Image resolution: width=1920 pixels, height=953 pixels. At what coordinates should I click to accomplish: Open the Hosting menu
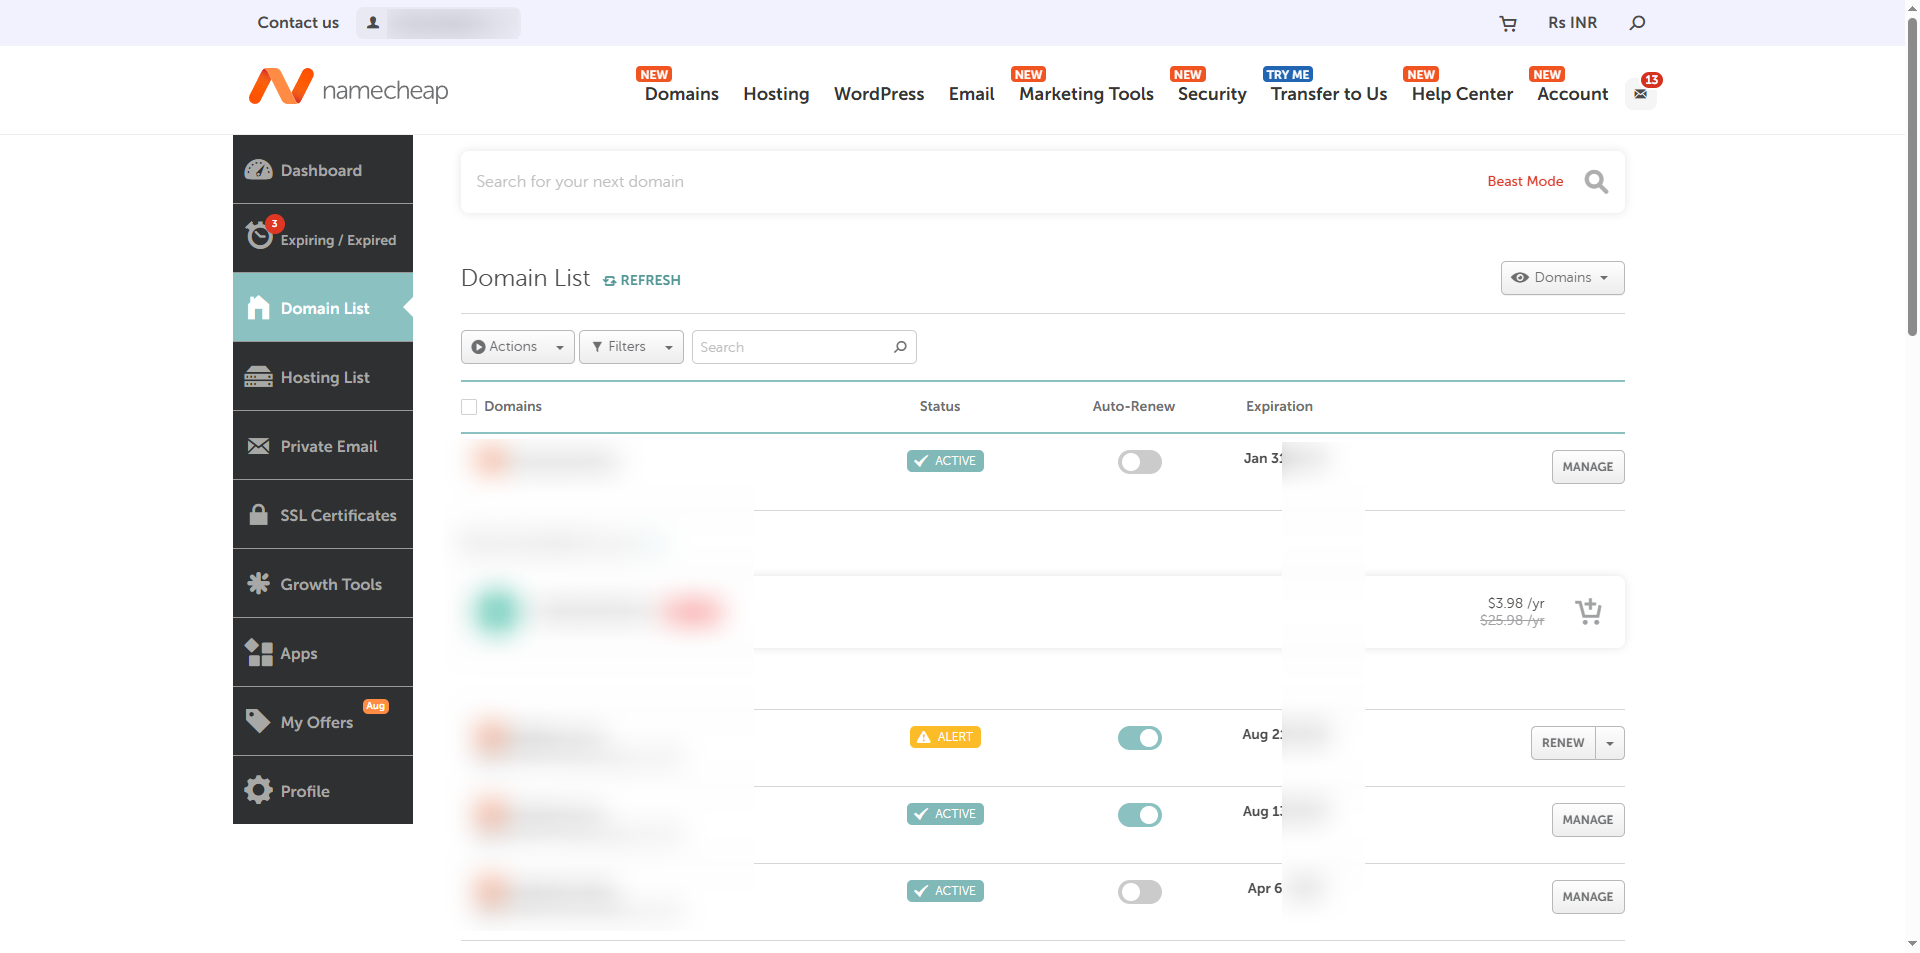click(776, 94)
